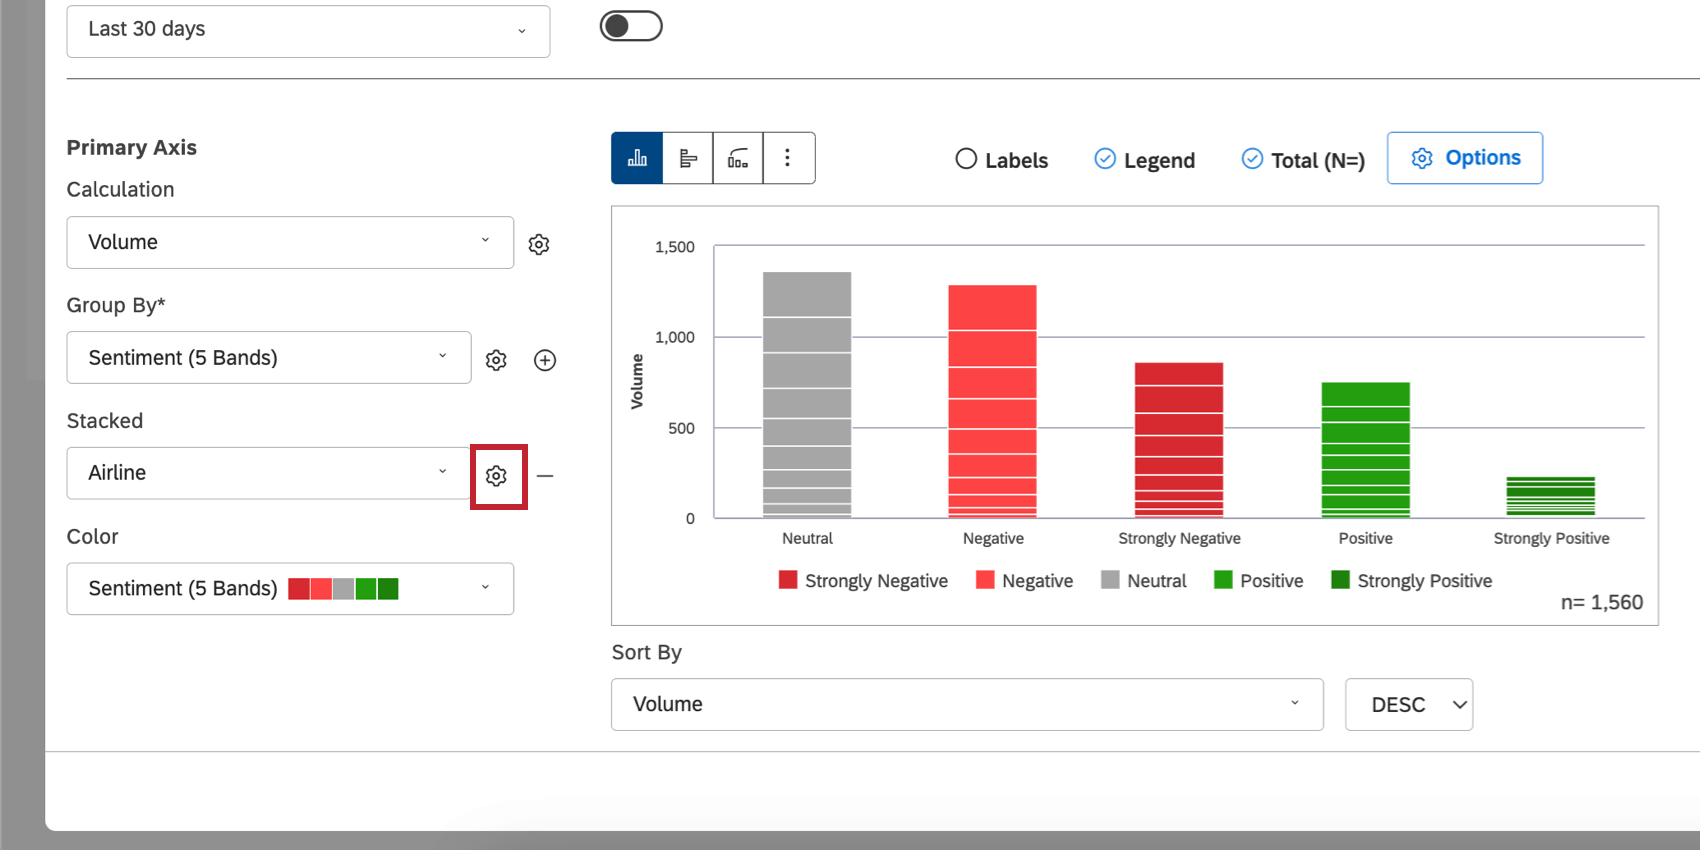This screenshot has height=850, width=1700.
Task: Change the DESC sort order selector
Action: pyautogui.click(x=1409, y=704)
